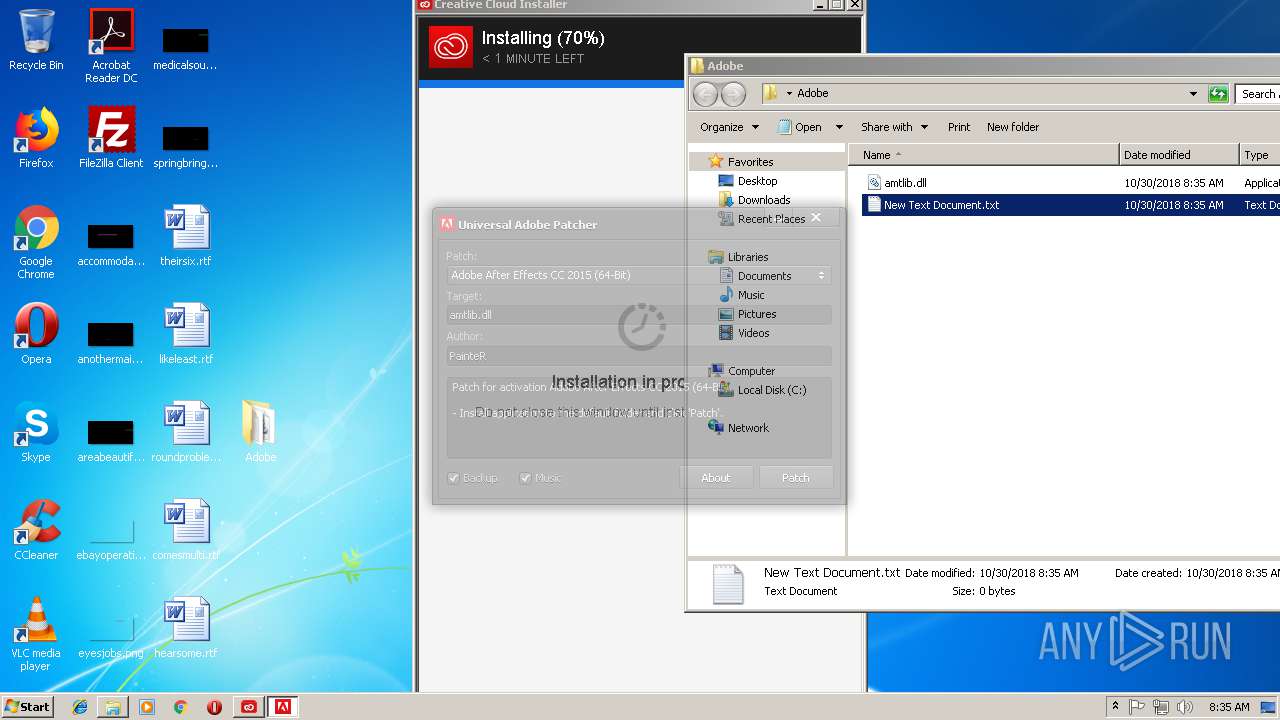Launch CCleaner from the desktop

click(x=36, y=530)
